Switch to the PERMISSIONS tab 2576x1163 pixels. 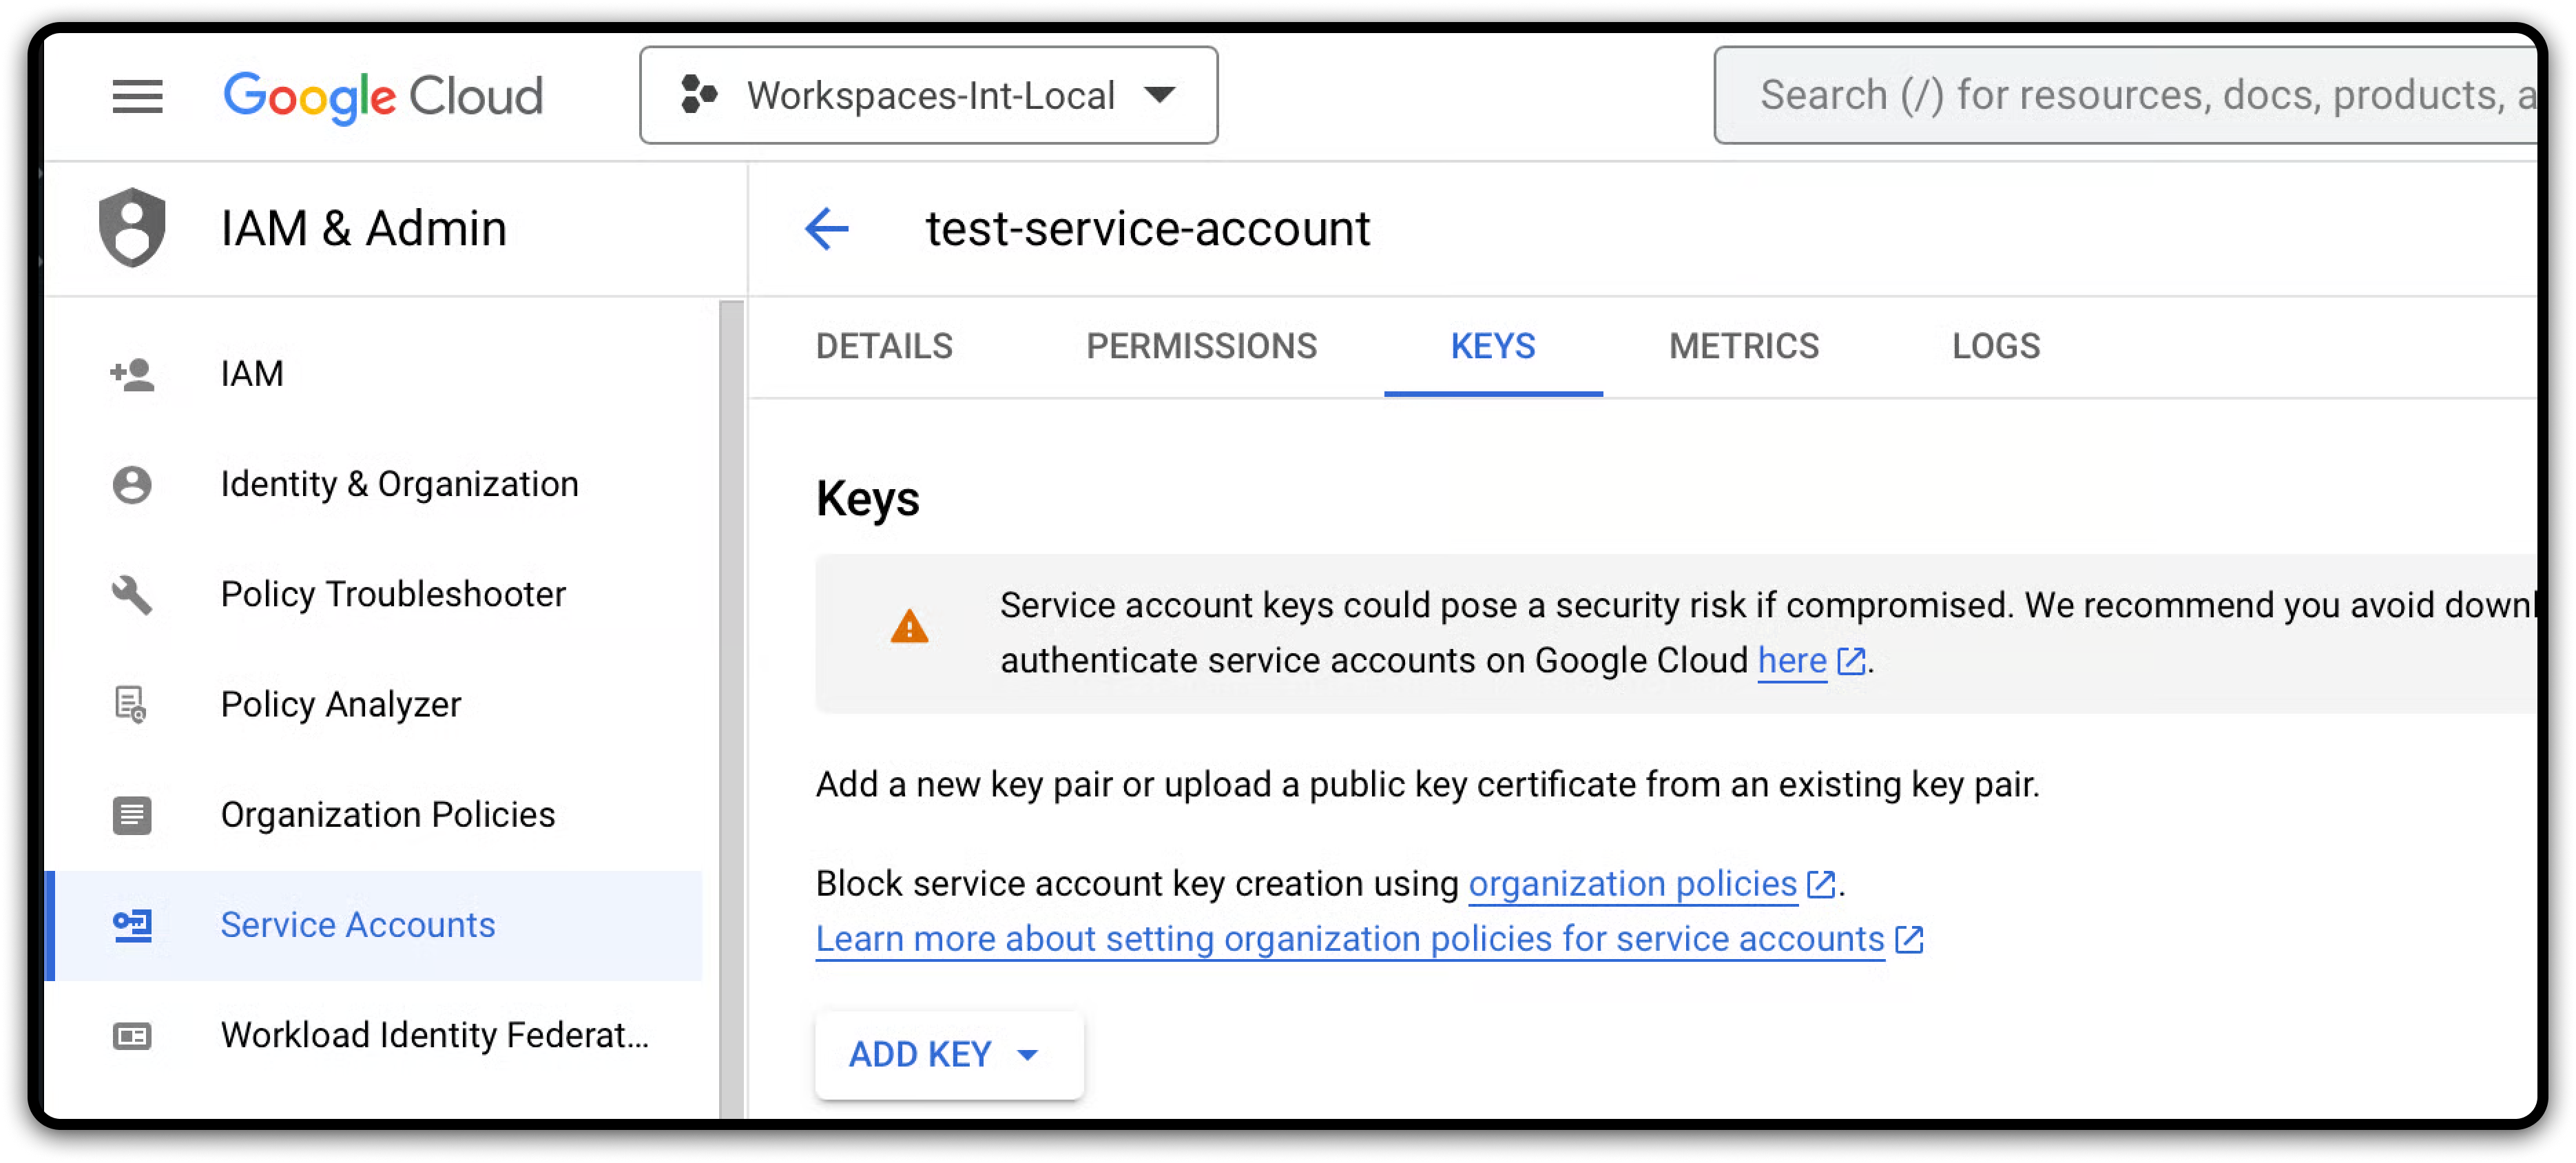(1201, 346)
